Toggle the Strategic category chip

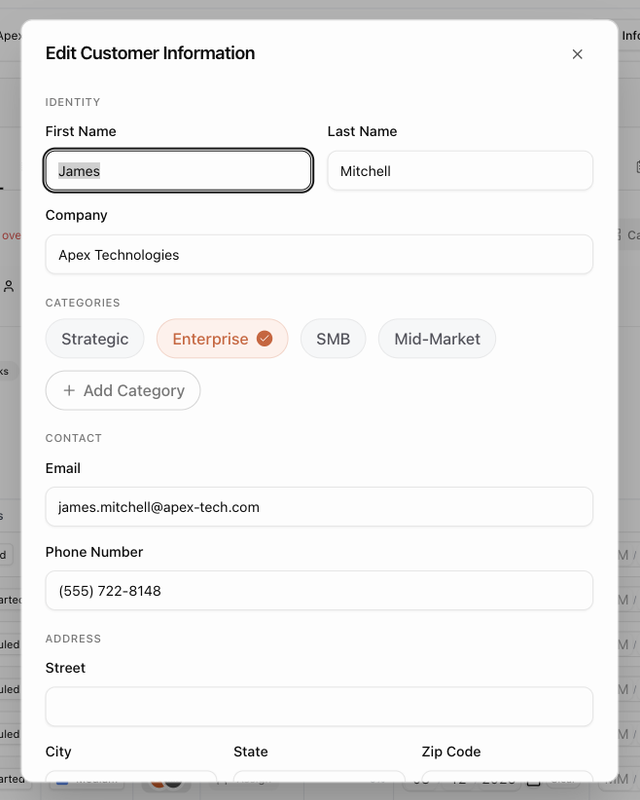click(95, 339)
